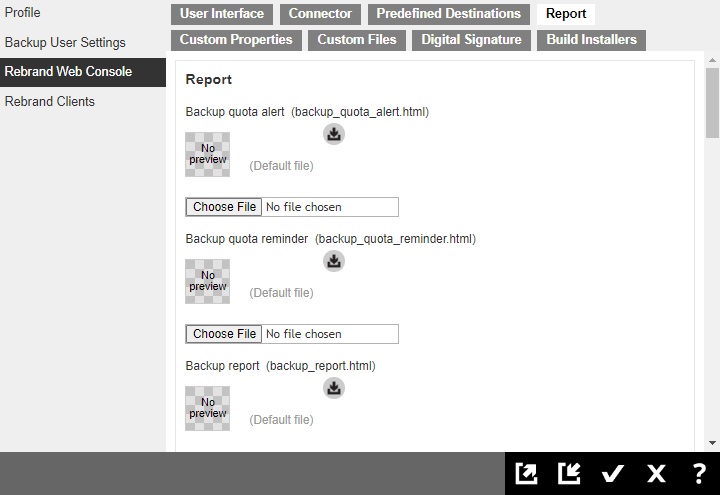
Task: Click (Default file) under Backup quota alert
Action: pos(281,166)
